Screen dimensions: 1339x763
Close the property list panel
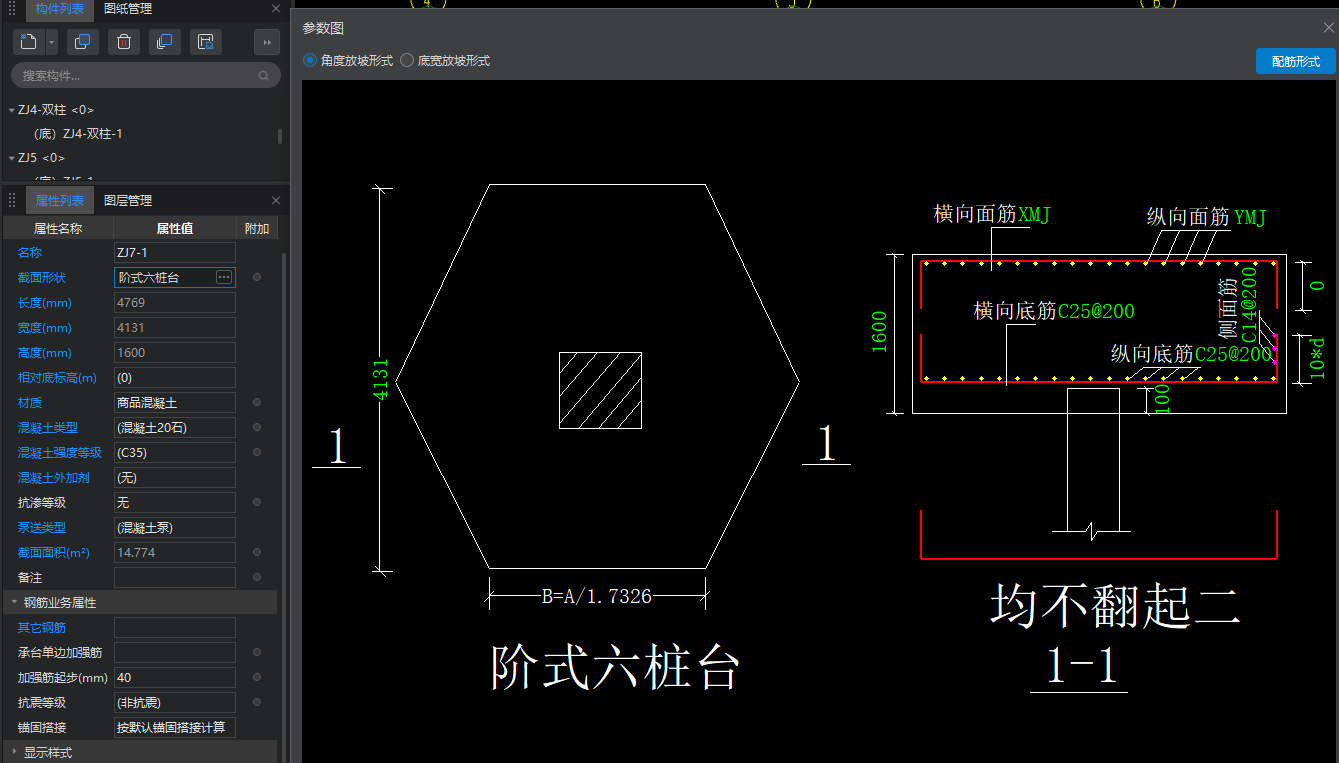276,200
